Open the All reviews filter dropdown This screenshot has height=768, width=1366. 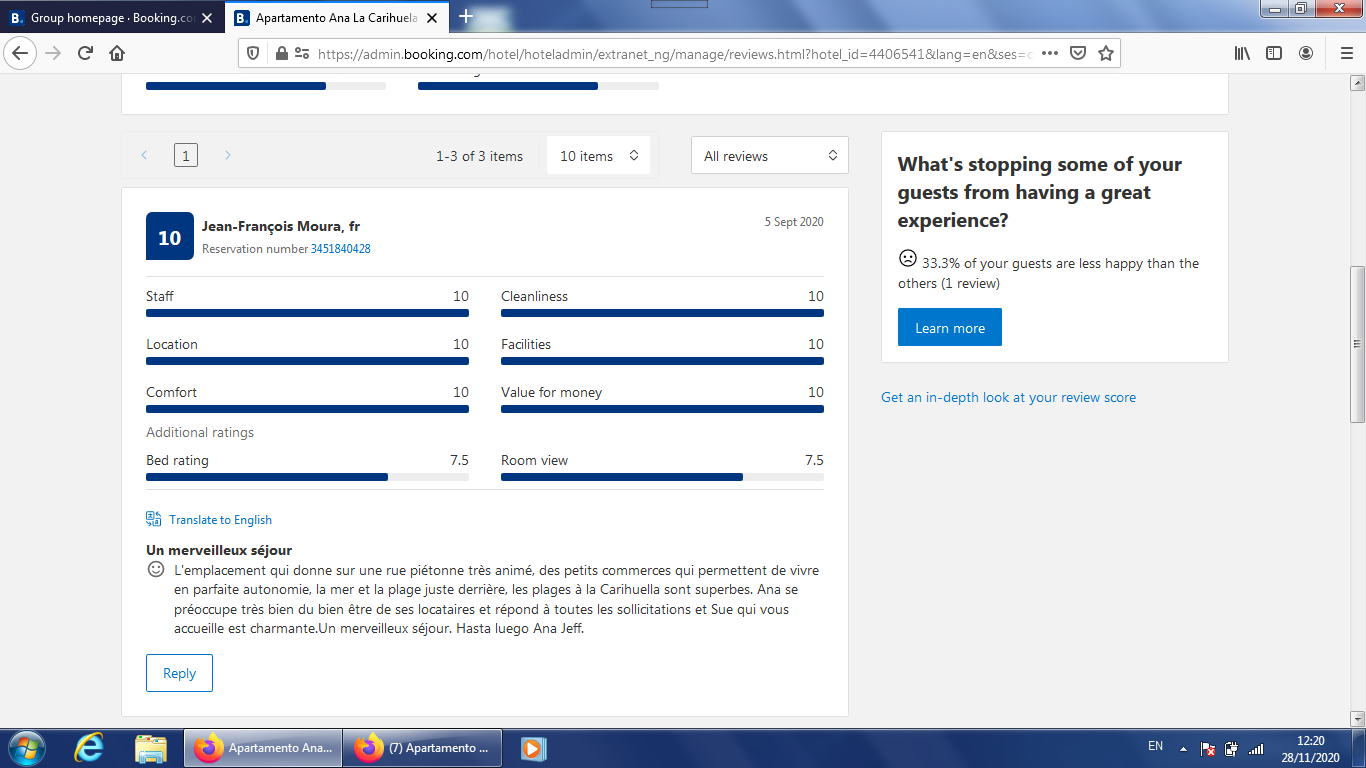(769, 156)
